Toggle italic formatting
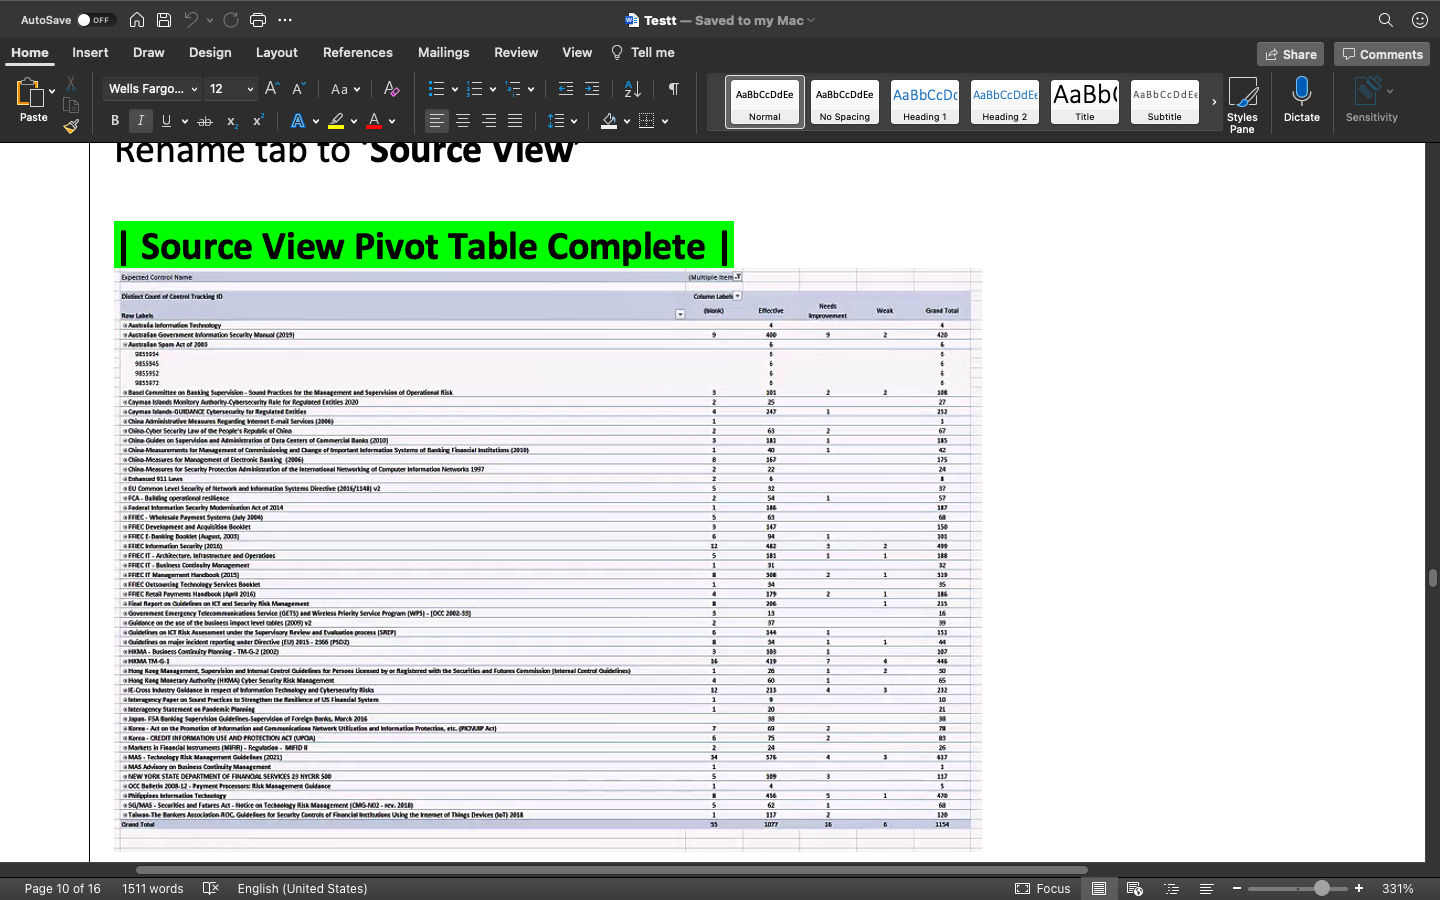Image resolution: width=1440 pixels, height=900 pixels. pyautogui.click(x=140, y=121)
